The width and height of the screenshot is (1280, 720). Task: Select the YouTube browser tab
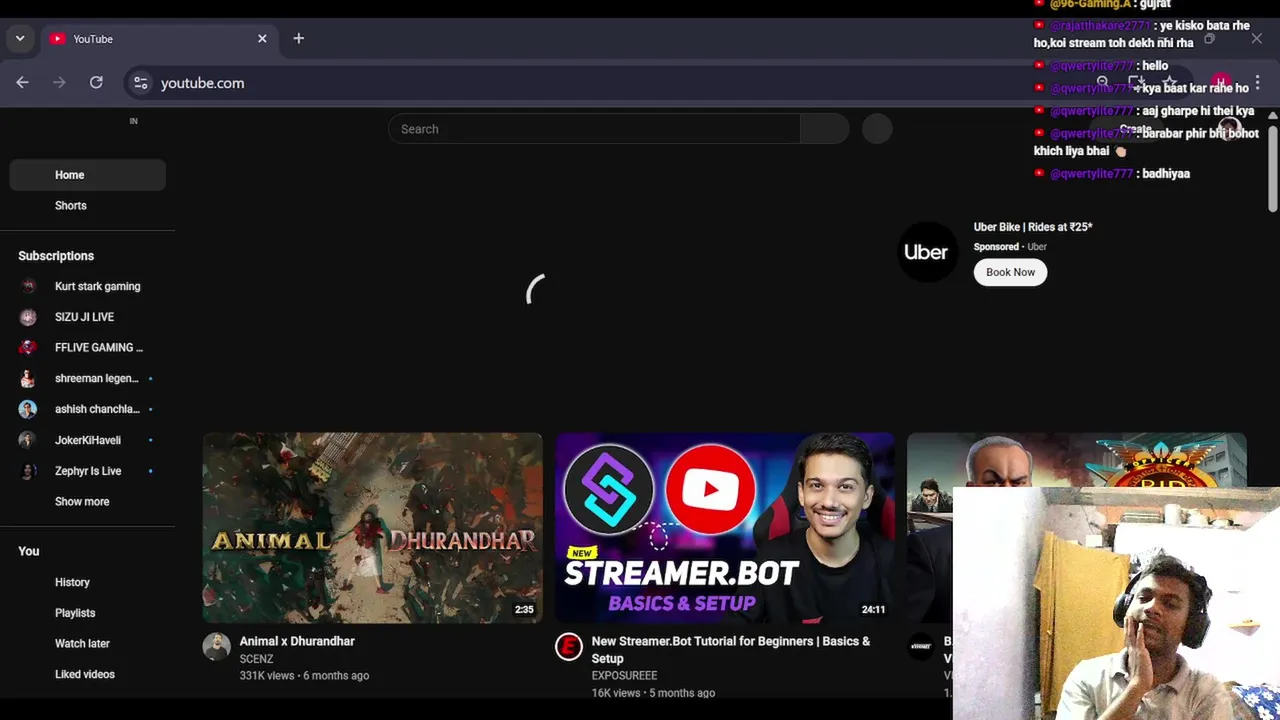click(x=158, y=38)
